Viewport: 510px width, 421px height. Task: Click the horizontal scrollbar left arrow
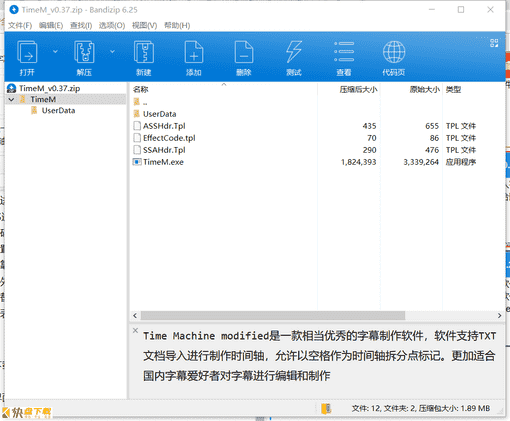(x=135, y=315)
